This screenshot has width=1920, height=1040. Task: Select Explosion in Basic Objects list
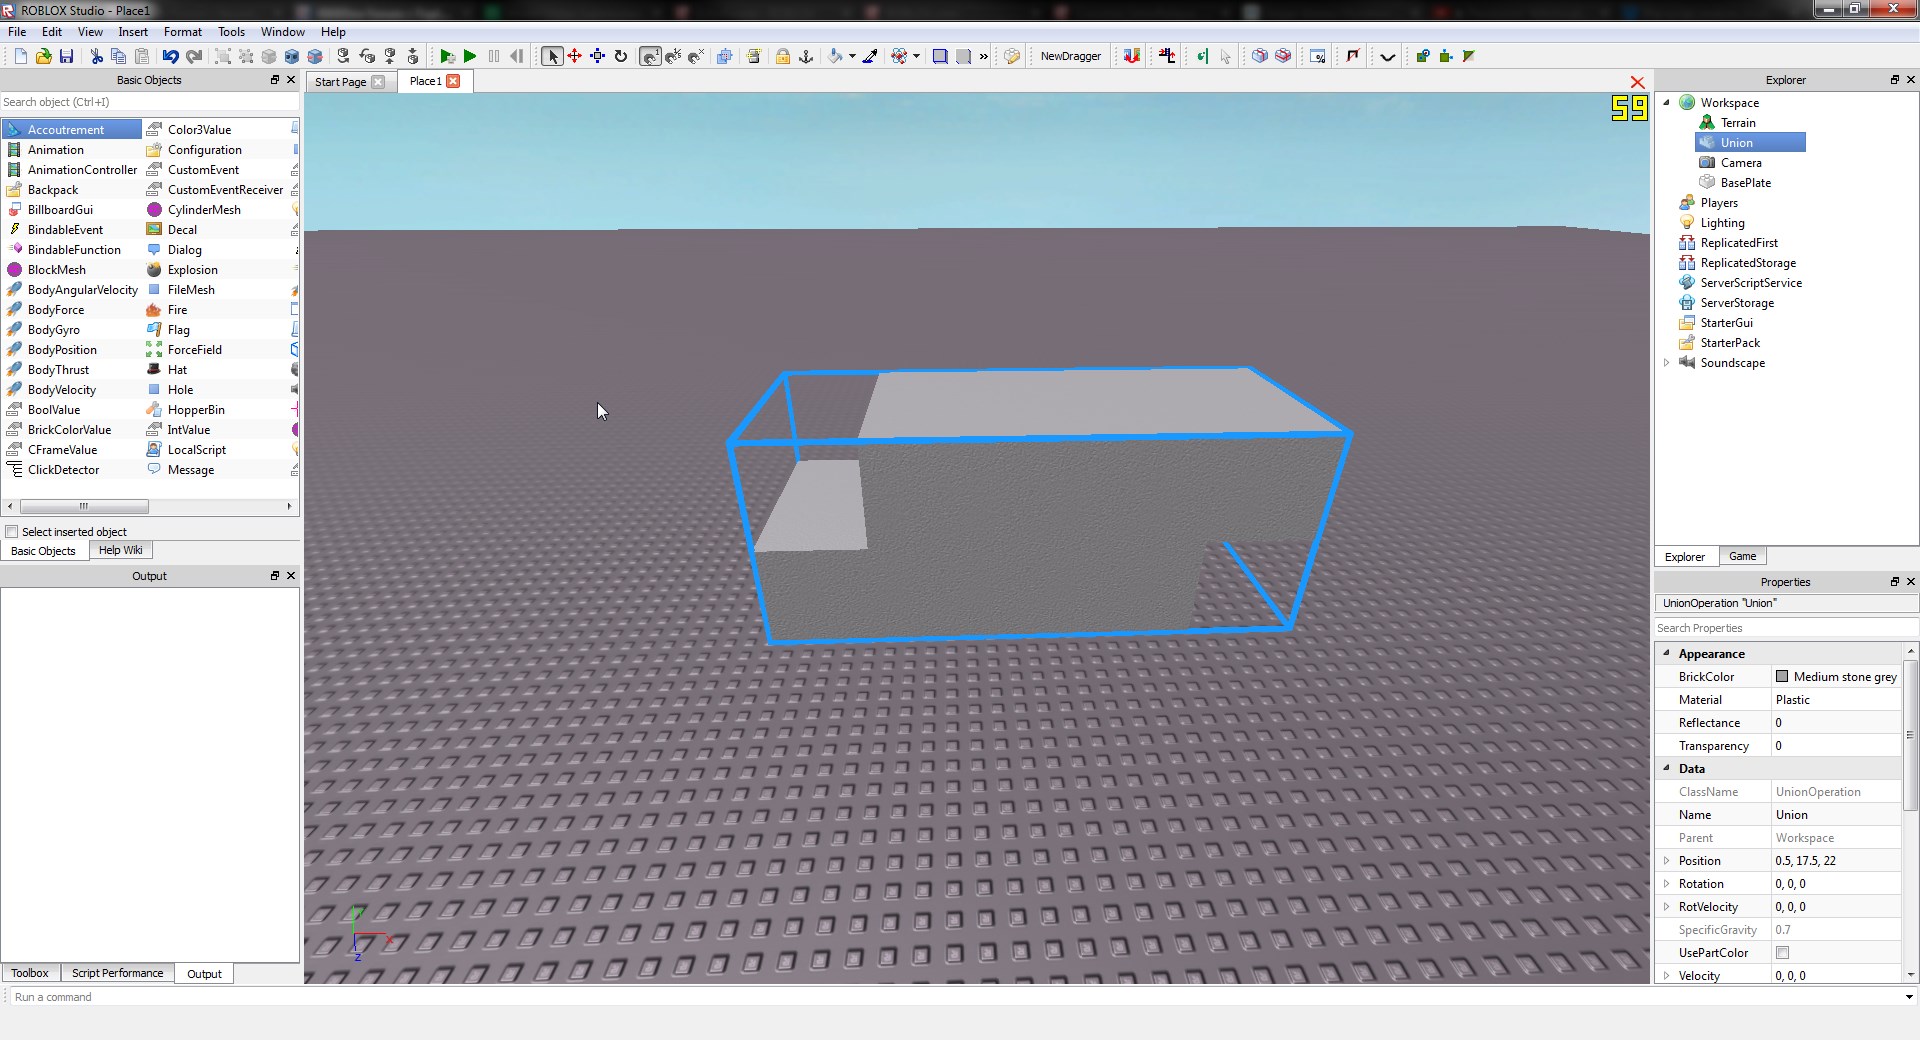point(192,270)
